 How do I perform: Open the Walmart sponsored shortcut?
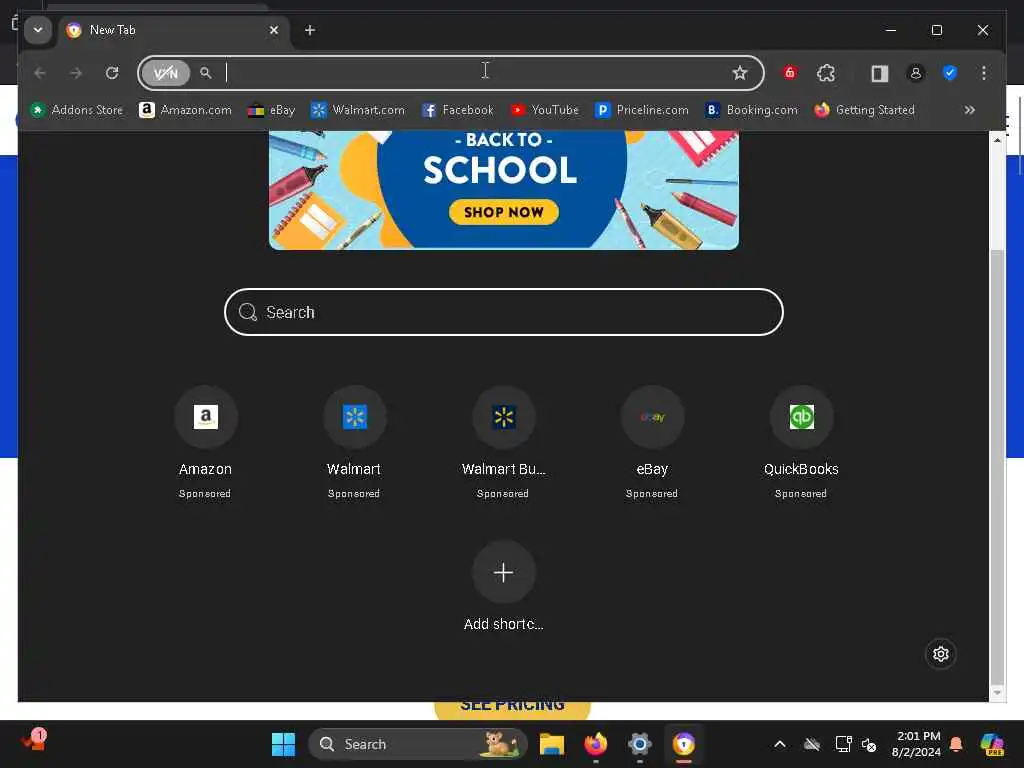355,441
